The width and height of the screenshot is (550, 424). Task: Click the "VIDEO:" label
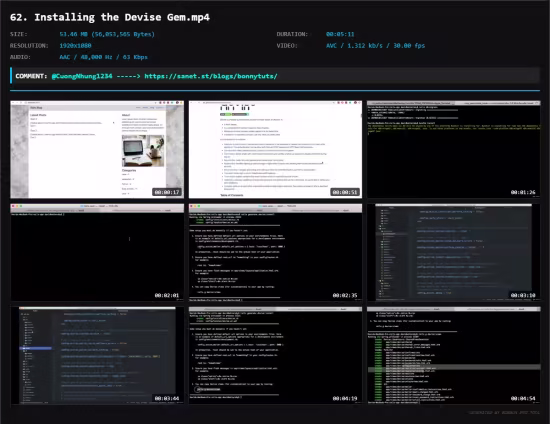(x=287, y=46)
